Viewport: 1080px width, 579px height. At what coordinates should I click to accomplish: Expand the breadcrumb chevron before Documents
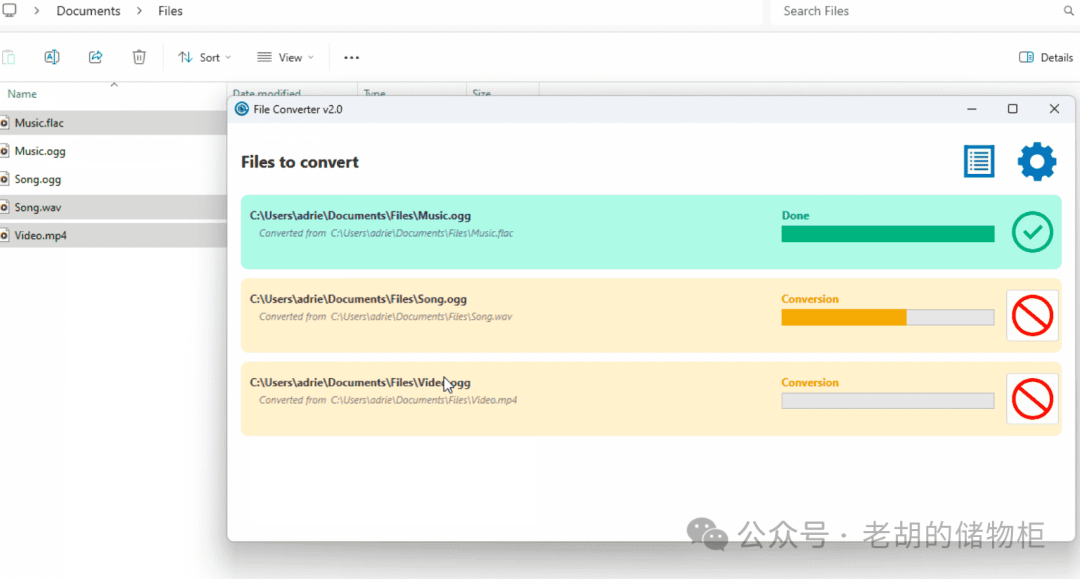tap(37, 11)
